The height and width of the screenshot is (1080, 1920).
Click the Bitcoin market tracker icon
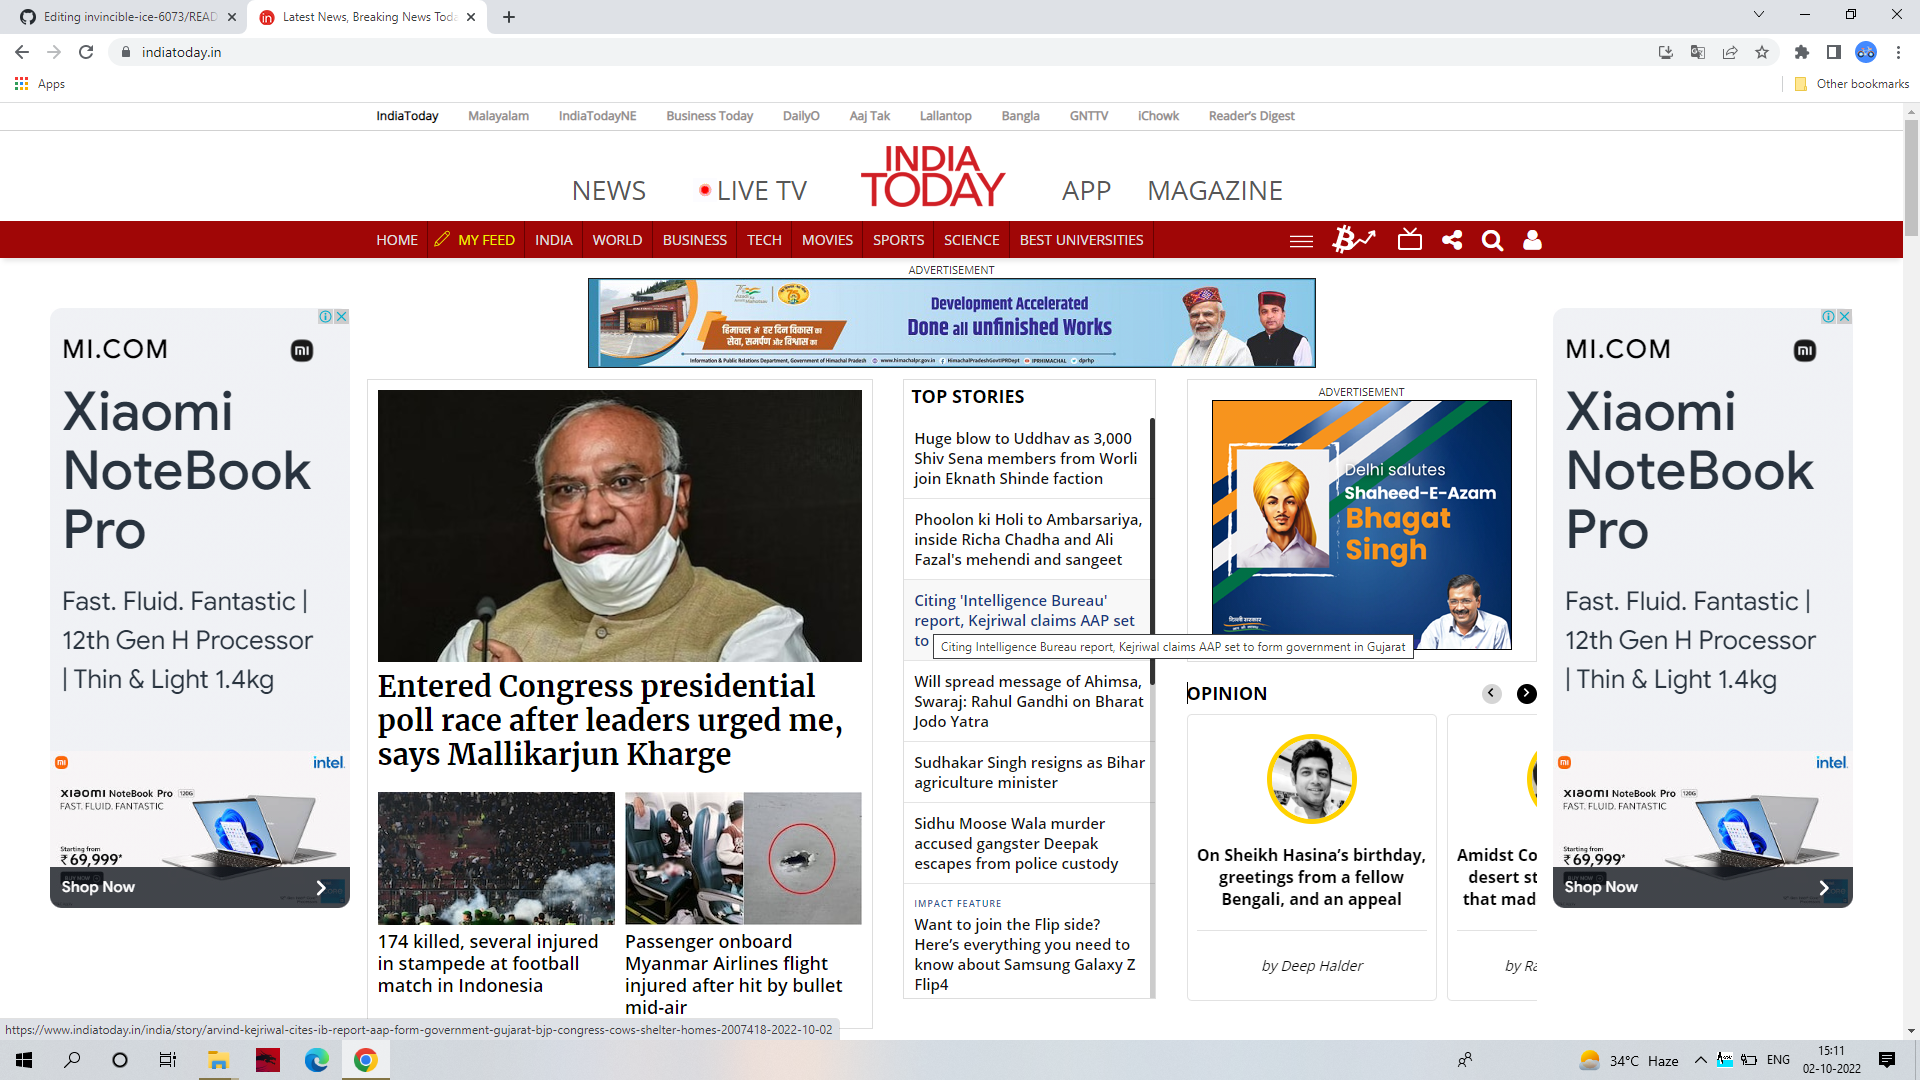pos(1355,240)
